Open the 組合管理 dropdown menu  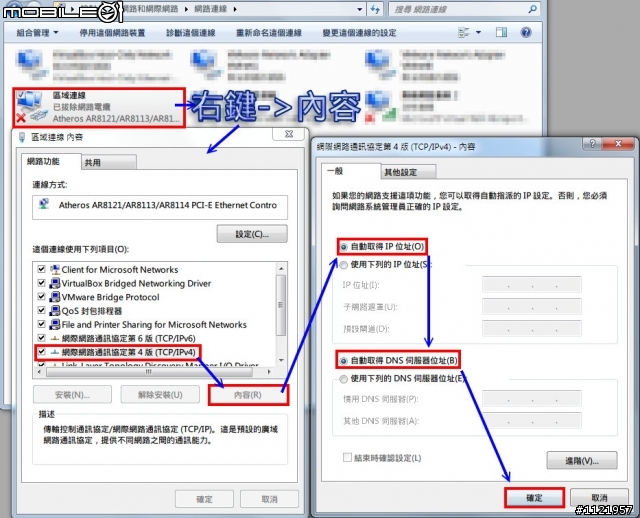(38, 33)
